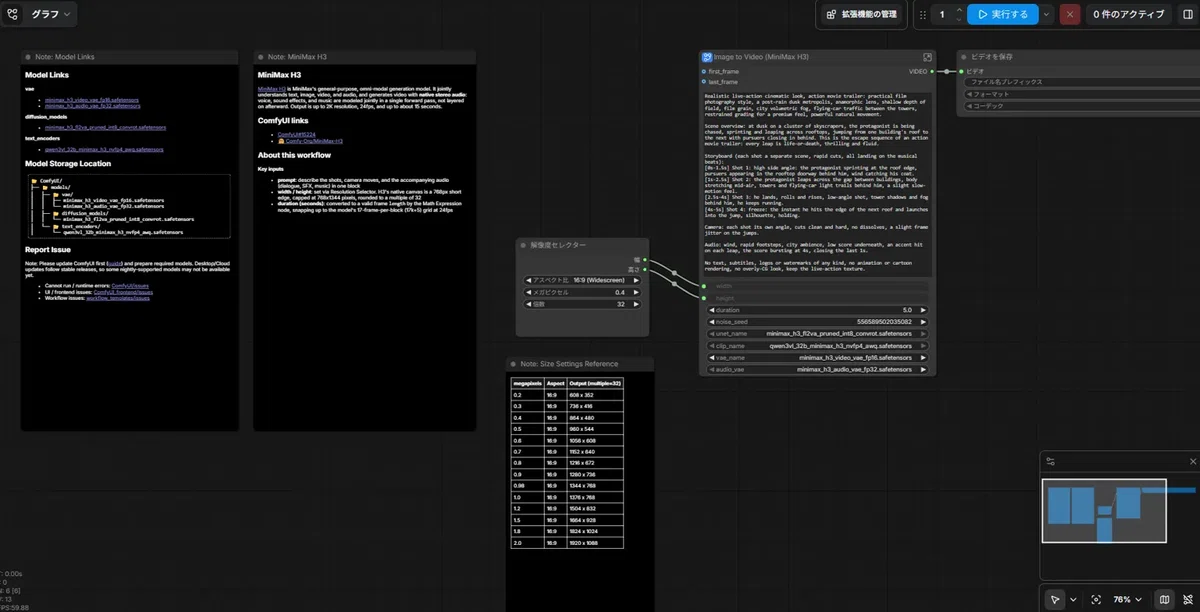1200x612 pixels.
Task: Click the ファイル名プレフィックス field
Action: pyautogui.click(x=1081, y=82)
